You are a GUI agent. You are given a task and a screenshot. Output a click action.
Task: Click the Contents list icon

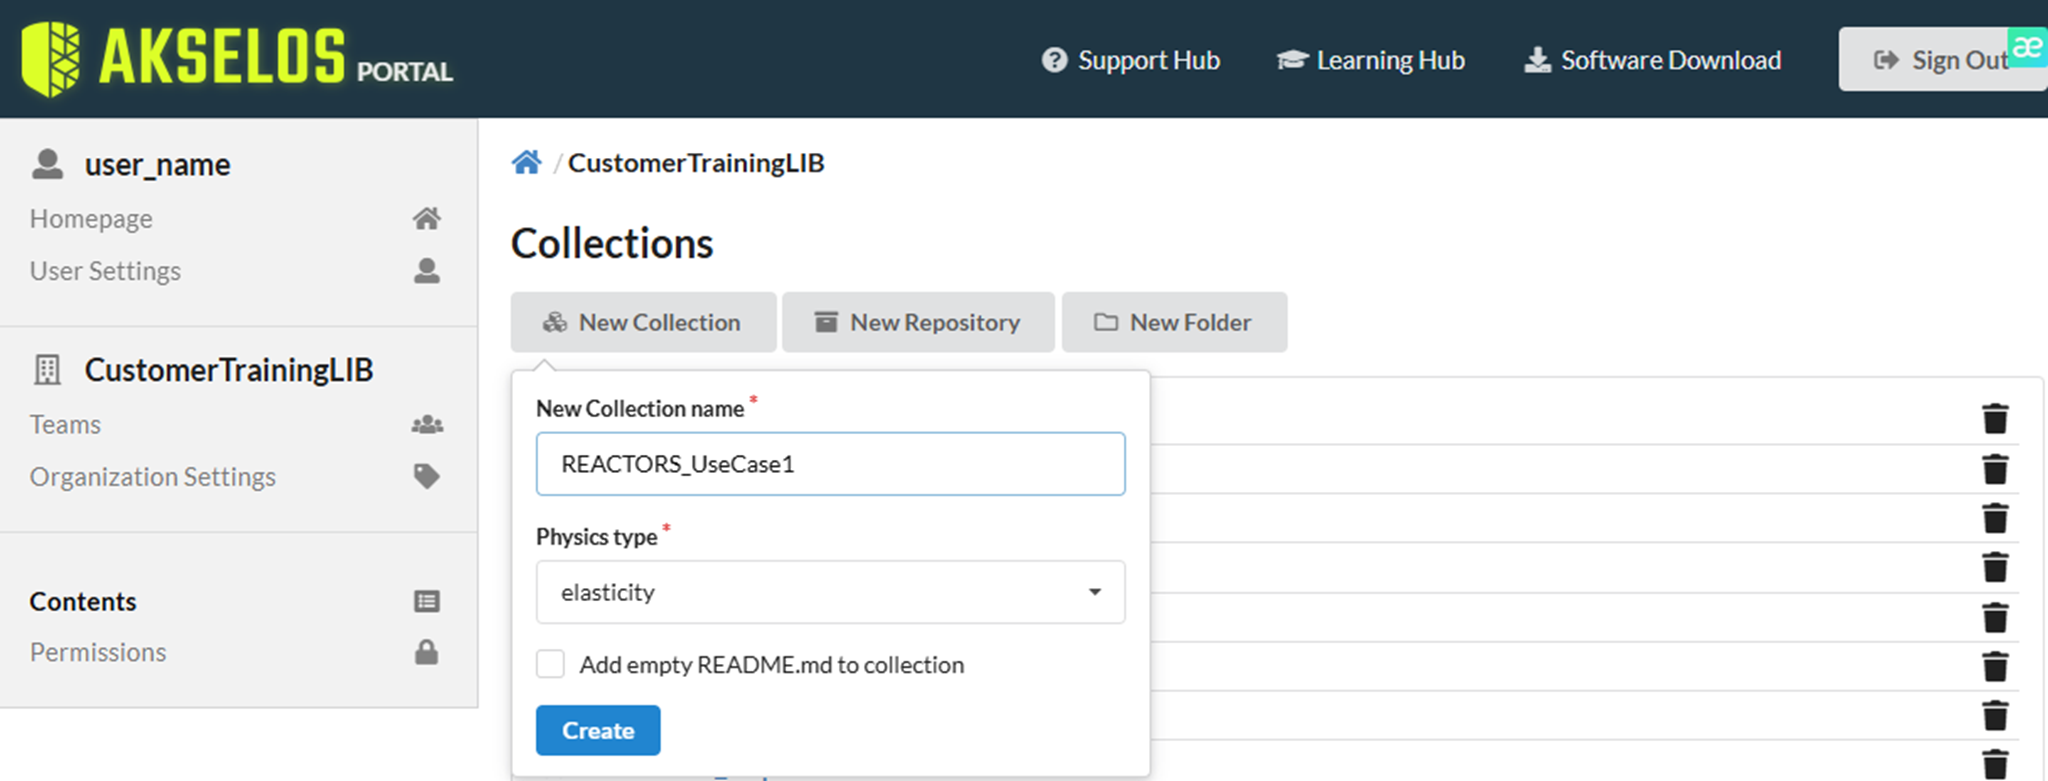tap(427, 601)
